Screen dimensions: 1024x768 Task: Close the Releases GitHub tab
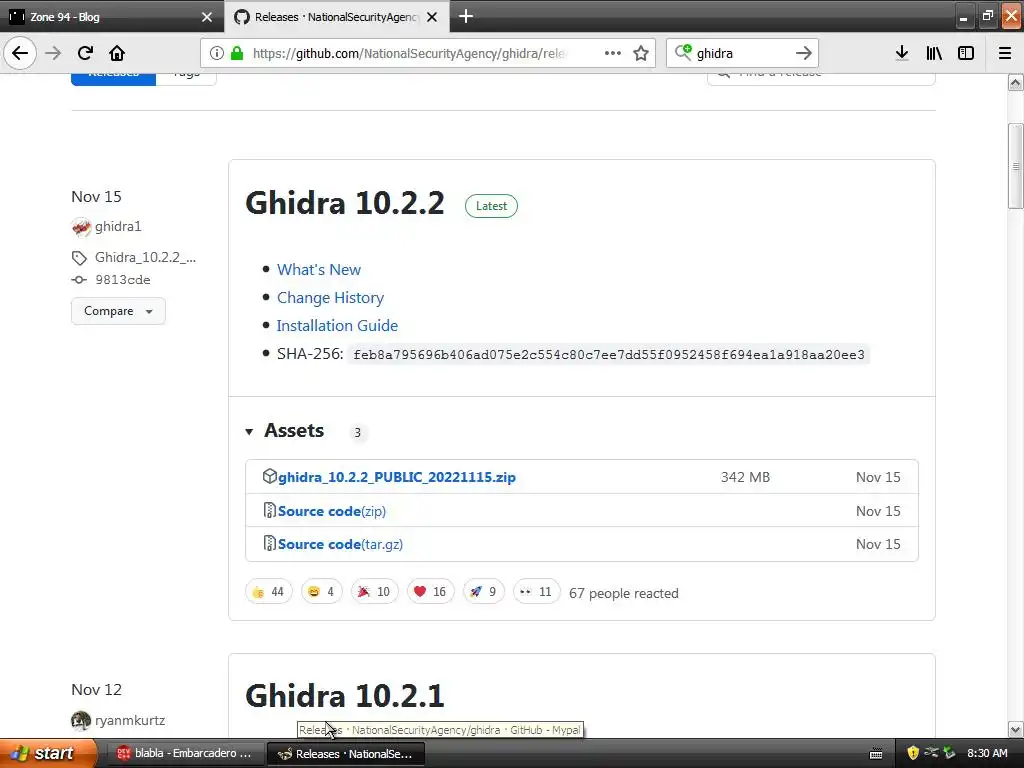click(432, 17)
